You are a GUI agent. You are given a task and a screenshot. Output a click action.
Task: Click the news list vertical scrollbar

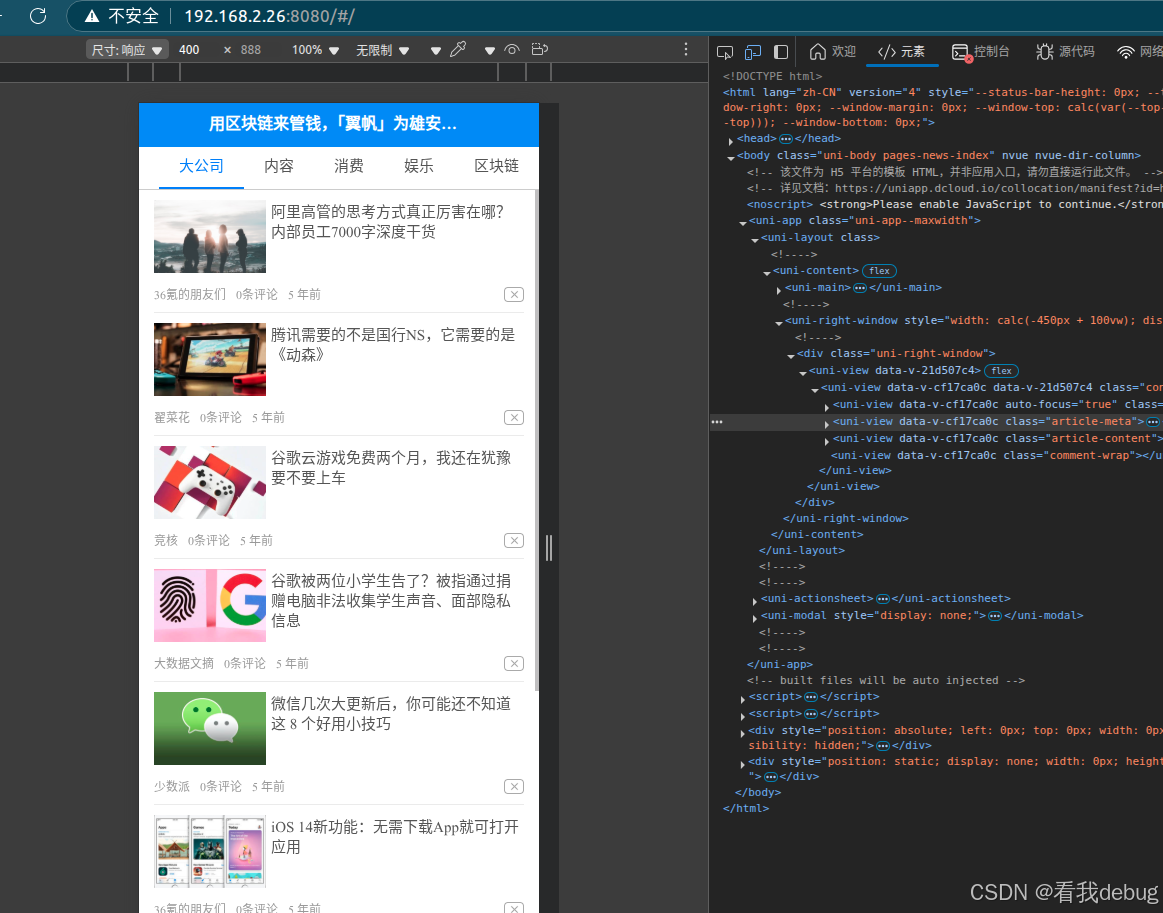(x=536, y=441)
